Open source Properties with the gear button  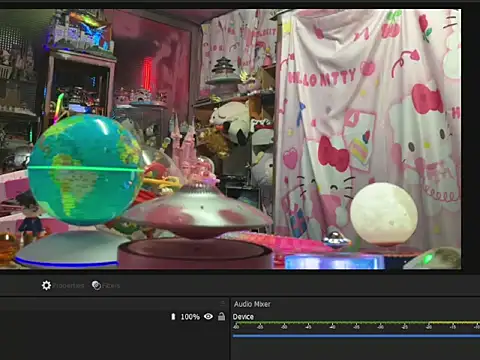63,285
